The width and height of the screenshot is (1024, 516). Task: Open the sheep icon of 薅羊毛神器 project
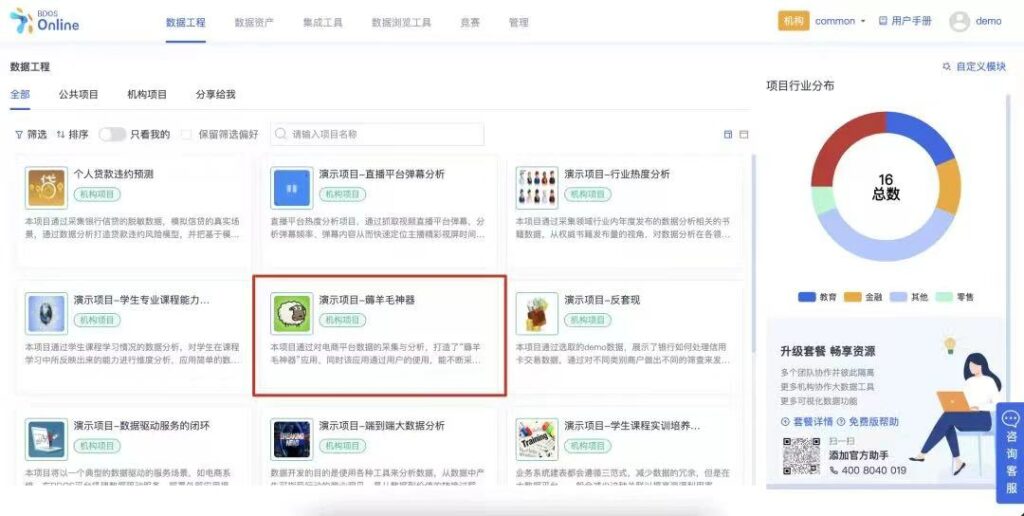point(291,314)
